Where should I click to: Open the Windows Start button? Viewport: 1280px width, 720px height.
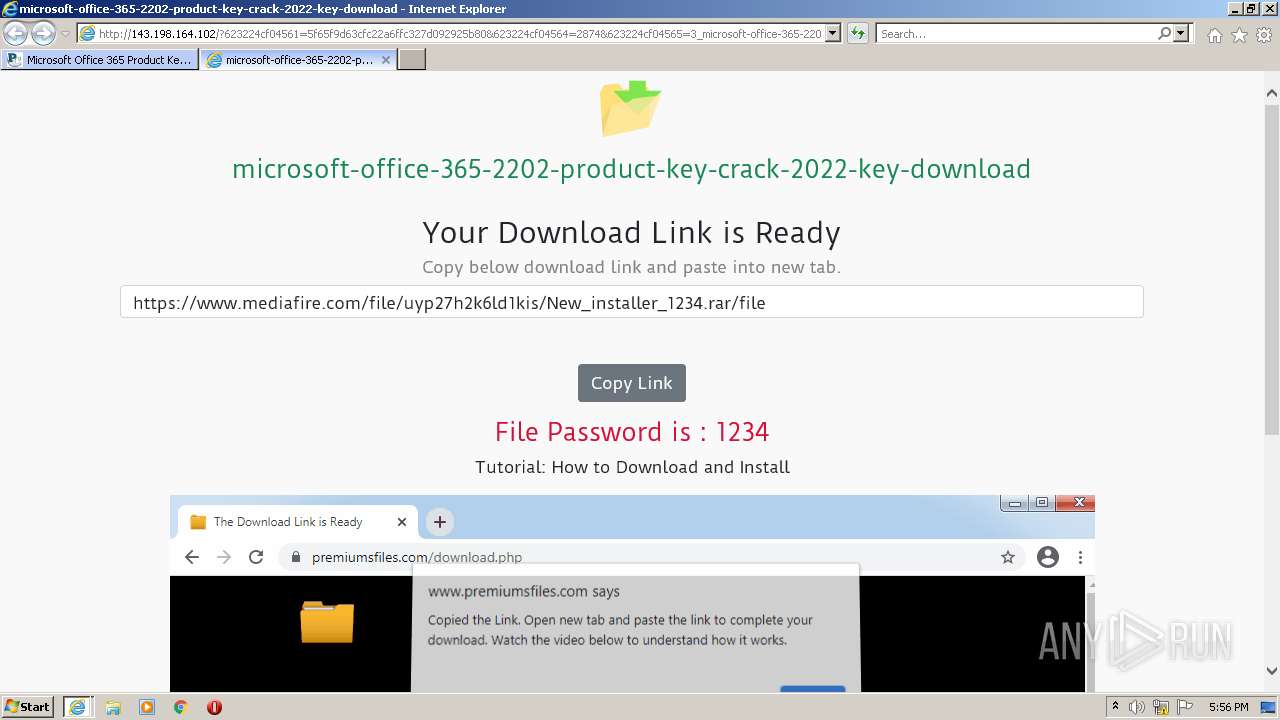tap(28, 707)
